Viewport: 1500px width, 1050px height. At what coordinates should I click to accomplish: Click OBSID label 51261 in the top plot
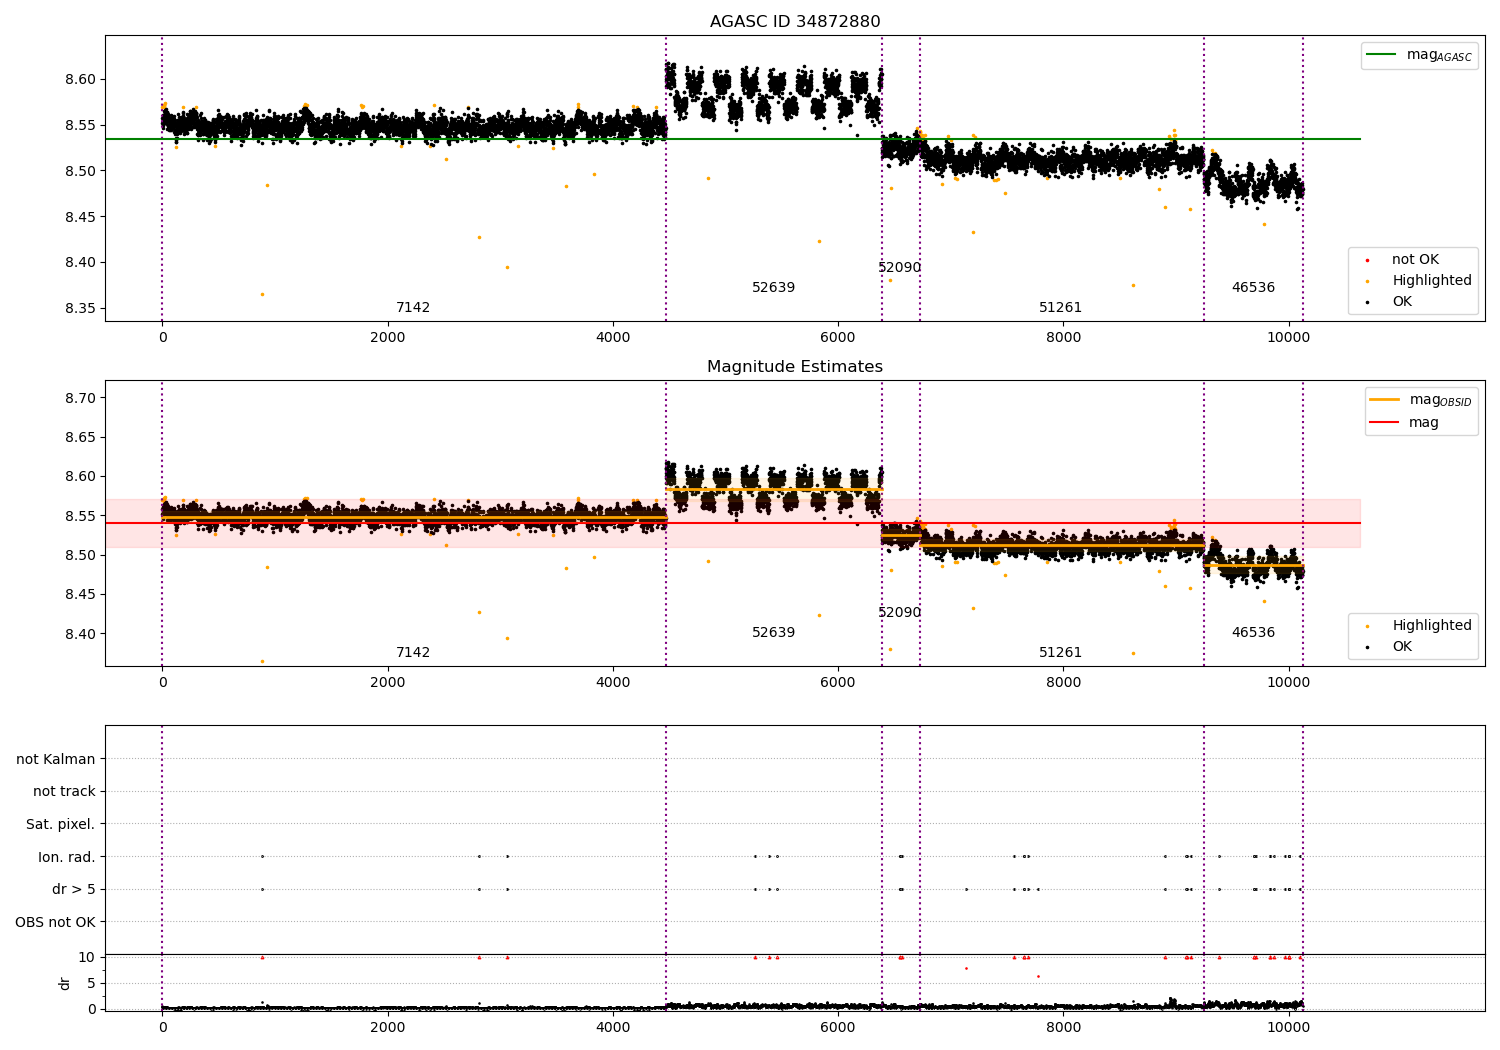1060,308
